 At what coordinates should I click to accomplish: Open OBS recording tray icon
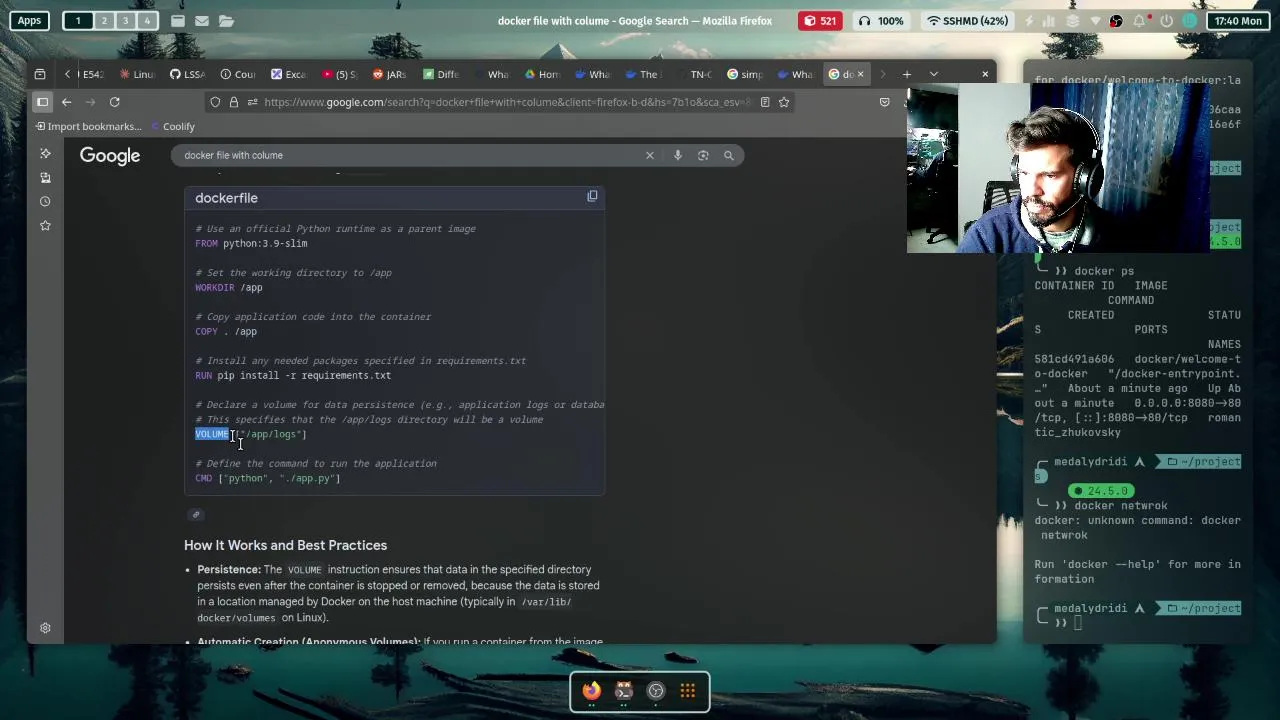pos(1116,21)
